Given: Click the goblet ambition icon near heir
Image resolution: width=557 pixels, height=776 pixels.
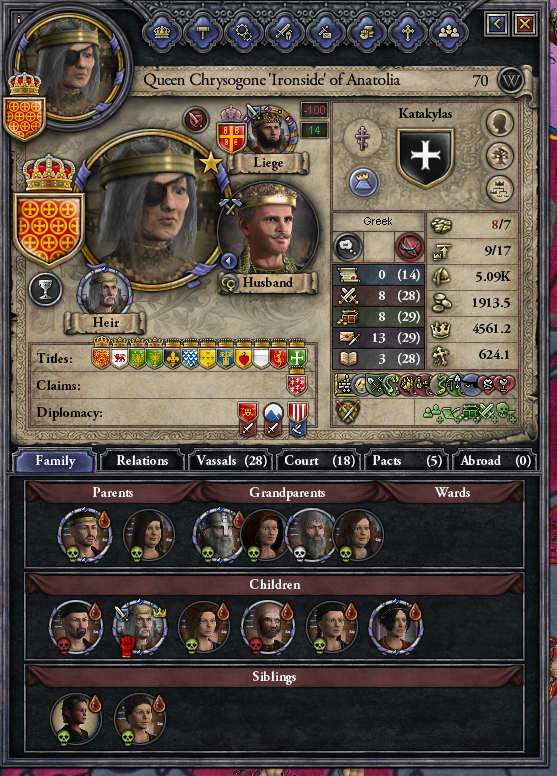Looking at the screenshot, I should click(46, 289).
